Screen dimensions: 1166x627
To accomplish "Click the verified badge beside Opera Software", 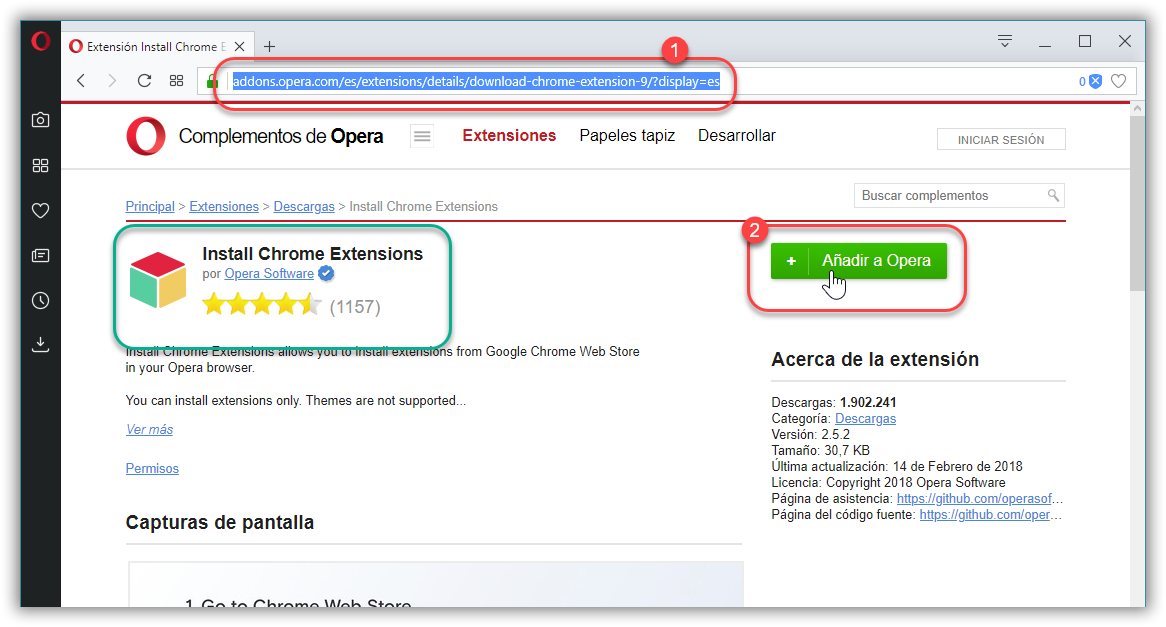I will 326,274.
